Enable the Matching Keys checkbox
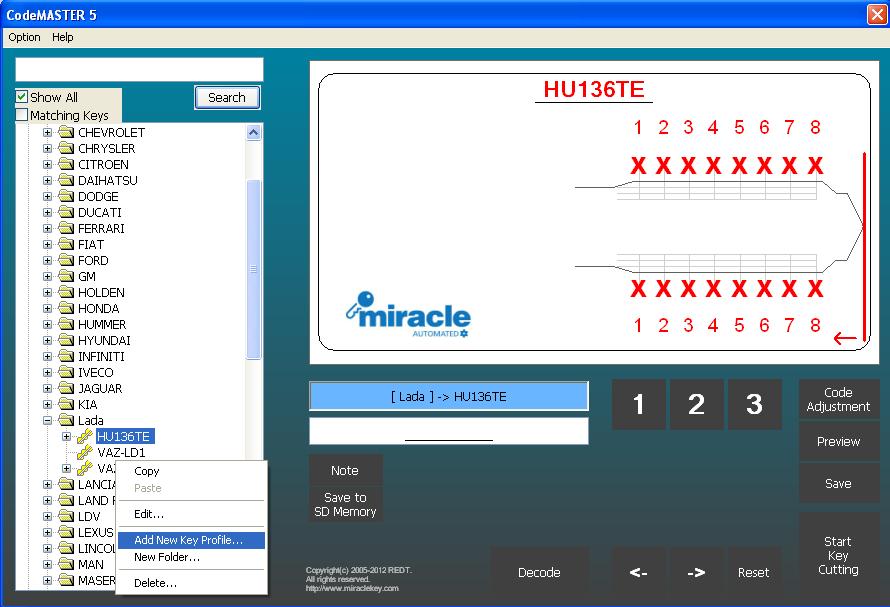 [22, 115]
